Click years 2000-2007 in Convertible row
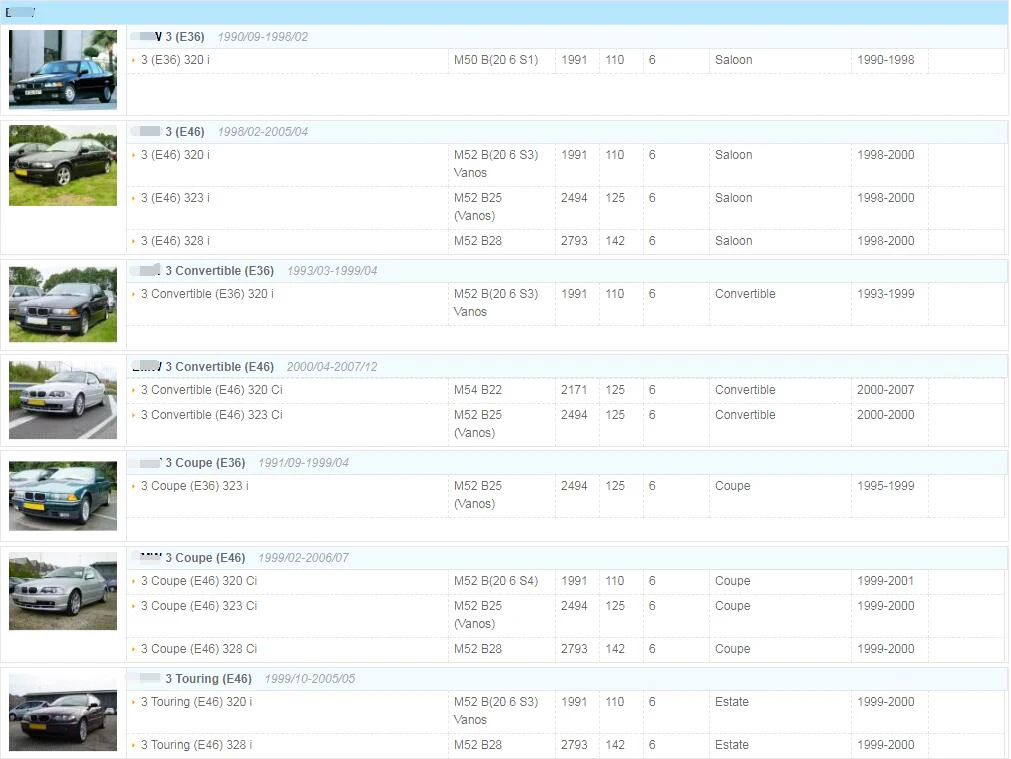This screenshot has height=759, width=1011. 886,389
